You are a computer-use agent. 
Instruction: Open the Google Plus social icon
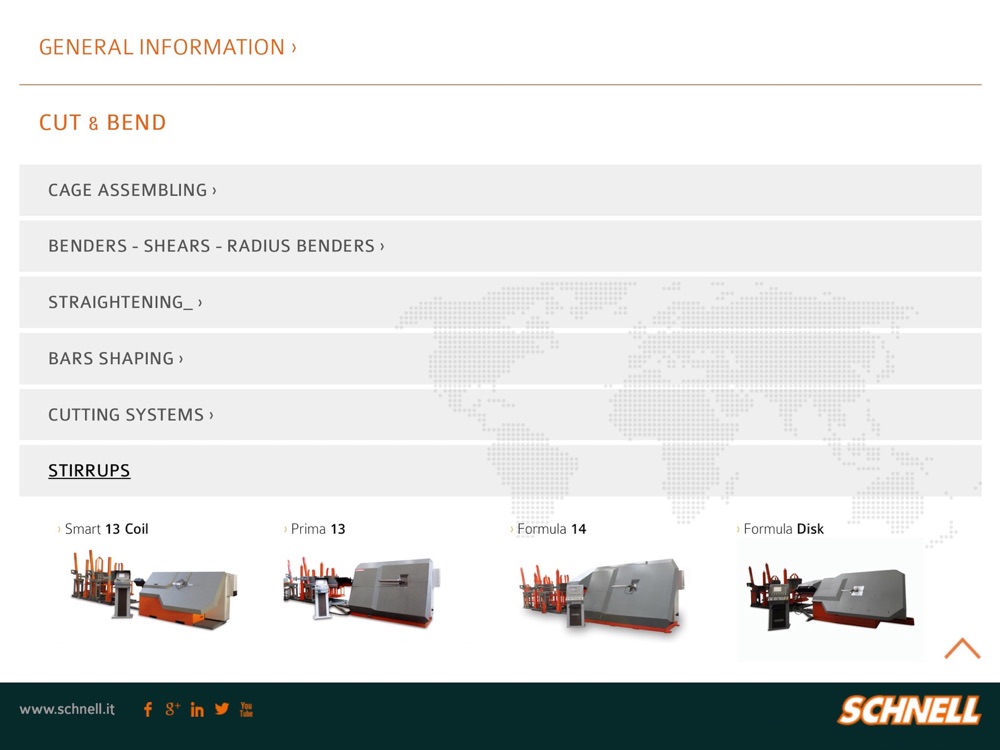pos(172,709)
